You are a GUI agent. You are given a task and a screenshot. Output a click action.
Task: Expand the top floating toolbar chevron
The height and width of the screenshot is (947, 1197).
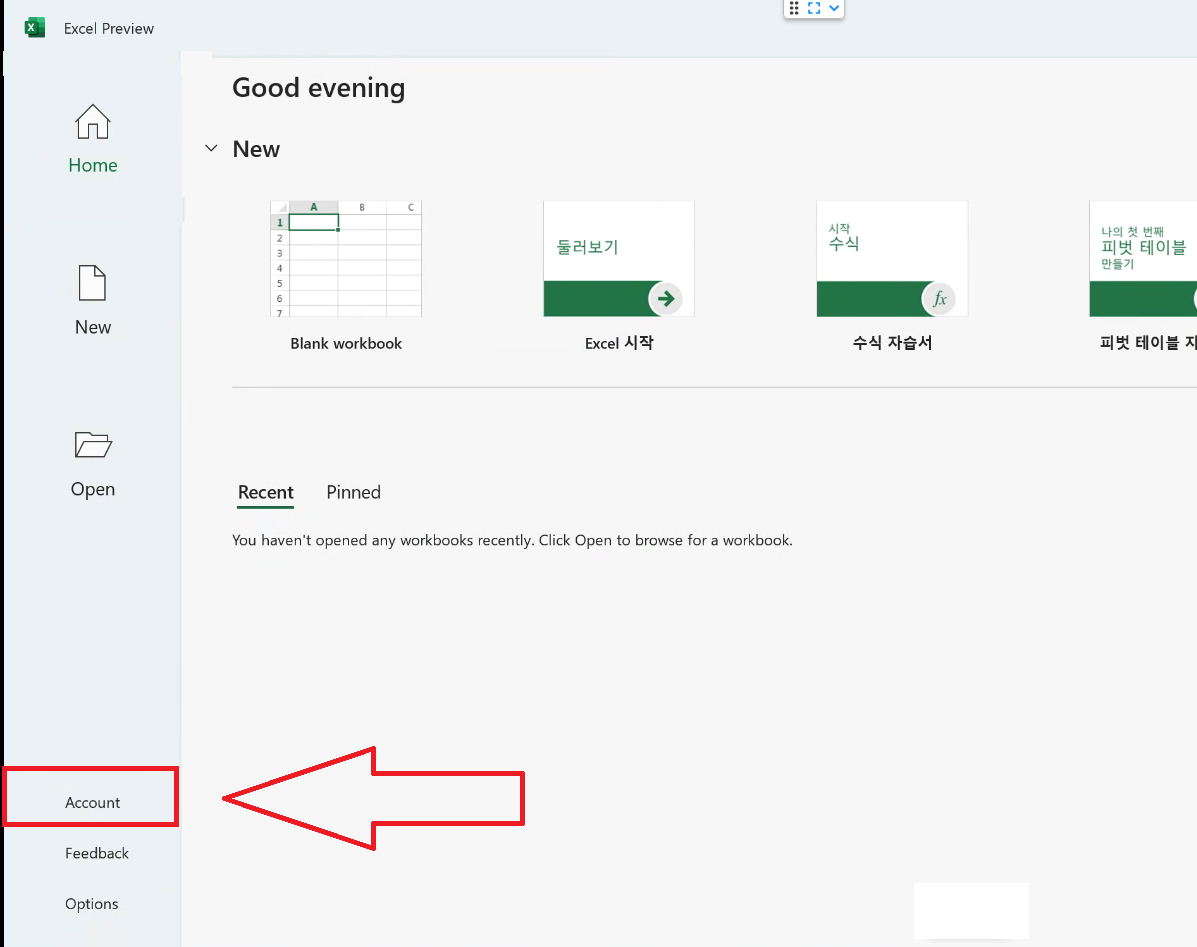[x=834, y=8]
